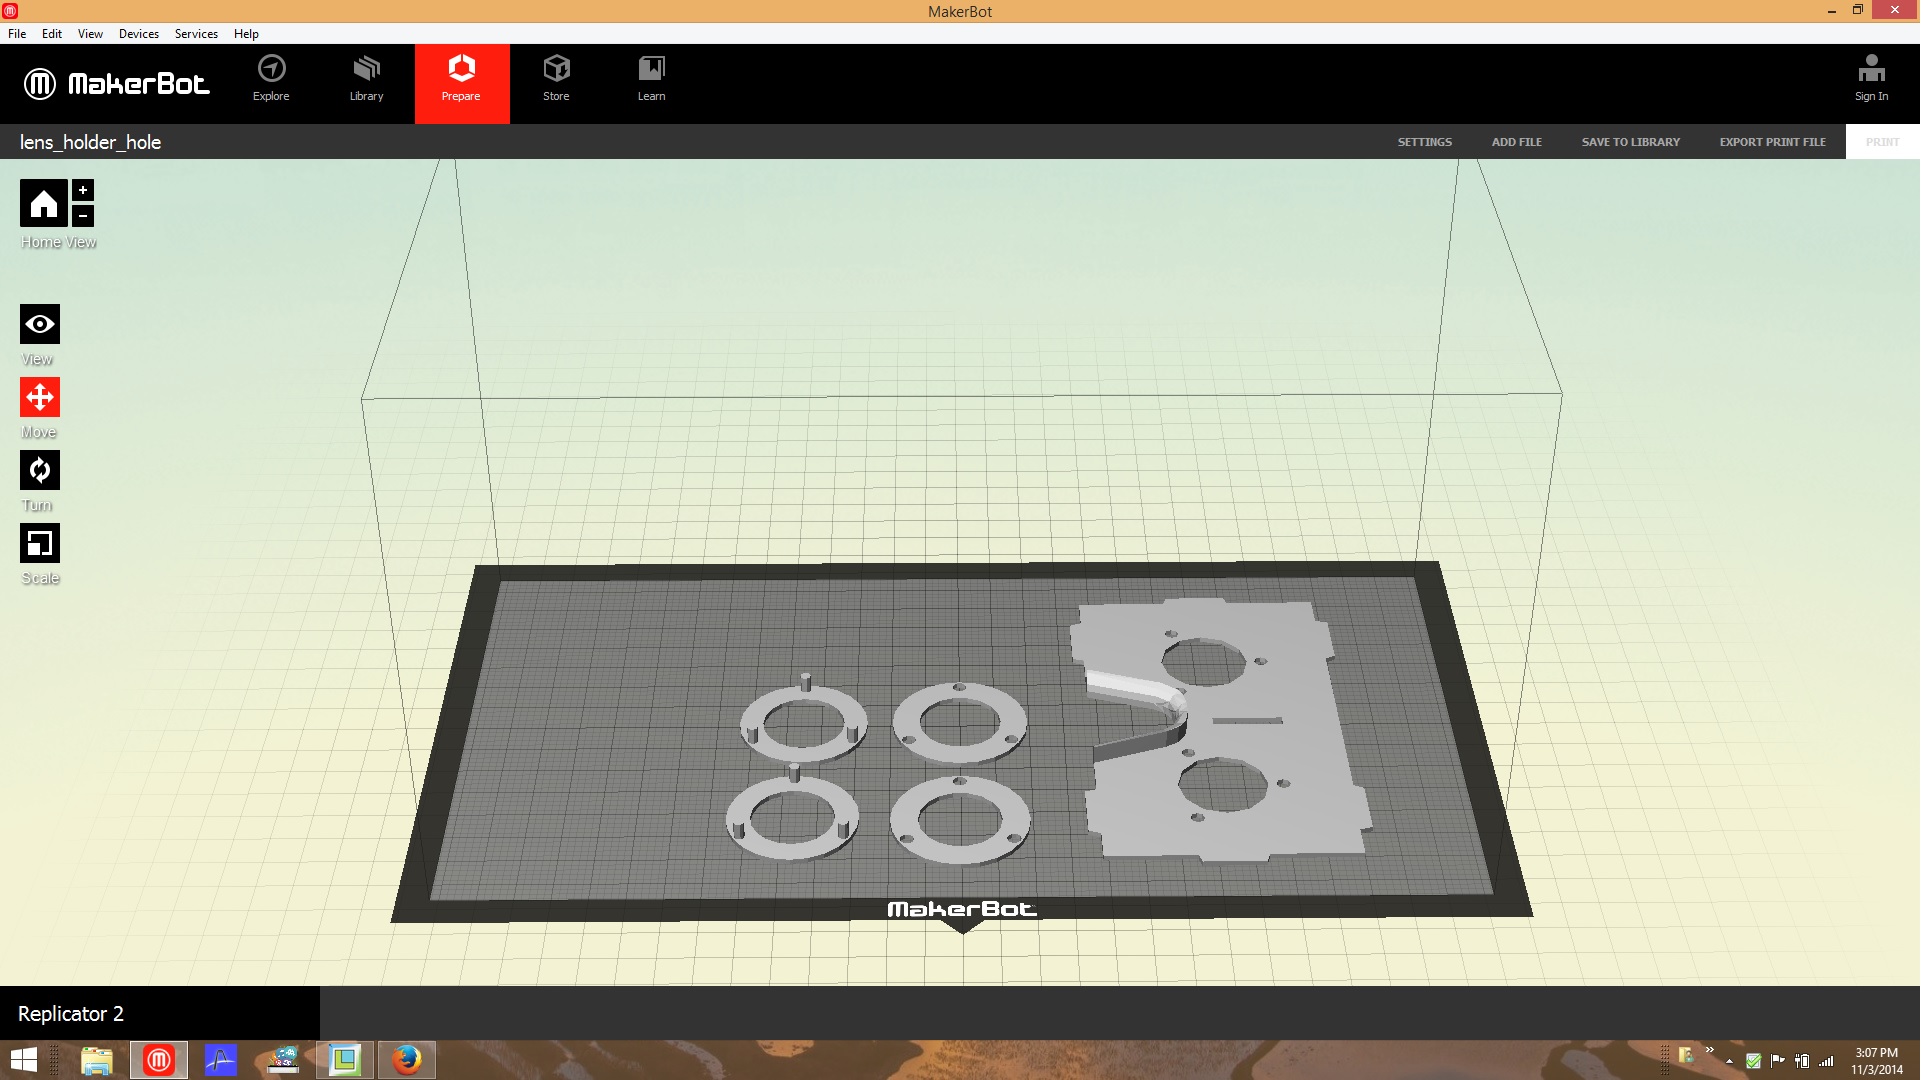Viewport: 1921px width, 1080px height.
Task: Open the File menu
Action: coord(17,33)
